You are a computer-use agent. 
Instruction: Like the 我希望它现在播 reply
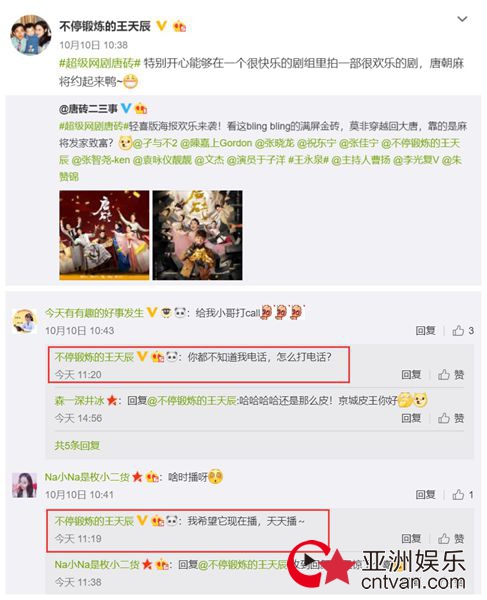click(x=451, y=539)
